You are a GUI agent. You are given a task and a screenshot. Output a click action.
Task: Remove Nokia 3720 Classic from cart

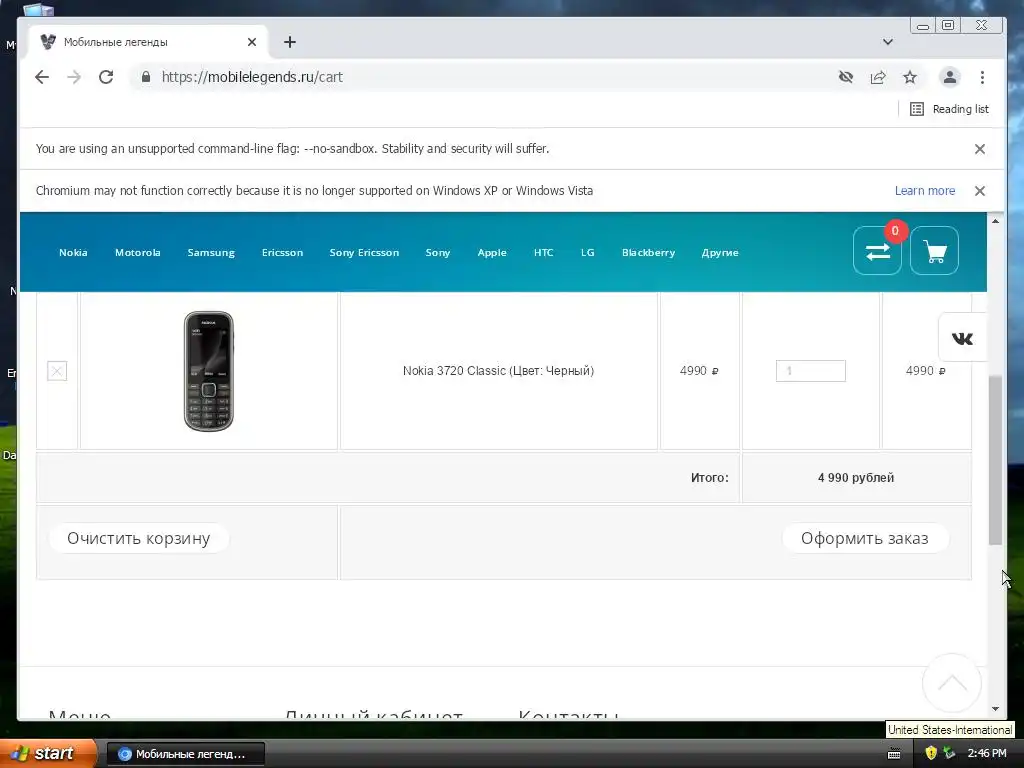(57, 371)
